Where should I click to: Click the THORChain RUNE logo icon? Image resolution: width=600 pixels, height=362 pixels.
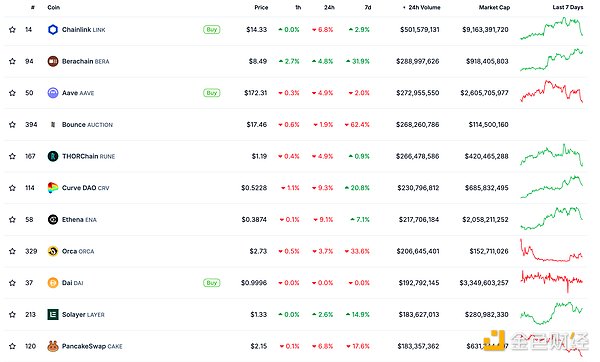pyautogui.click(x=53, y=156)
